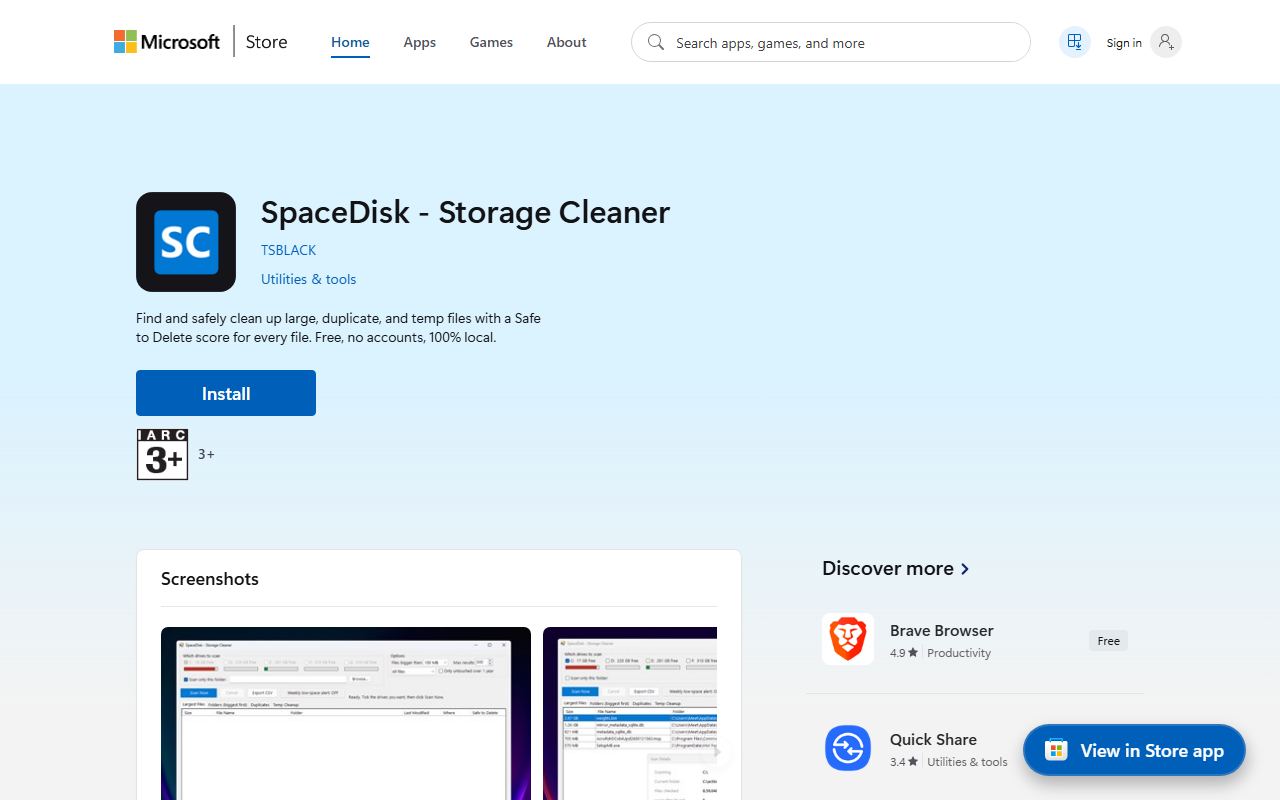Click the Brave Browser 4.9 rating text

coord(904,653)
